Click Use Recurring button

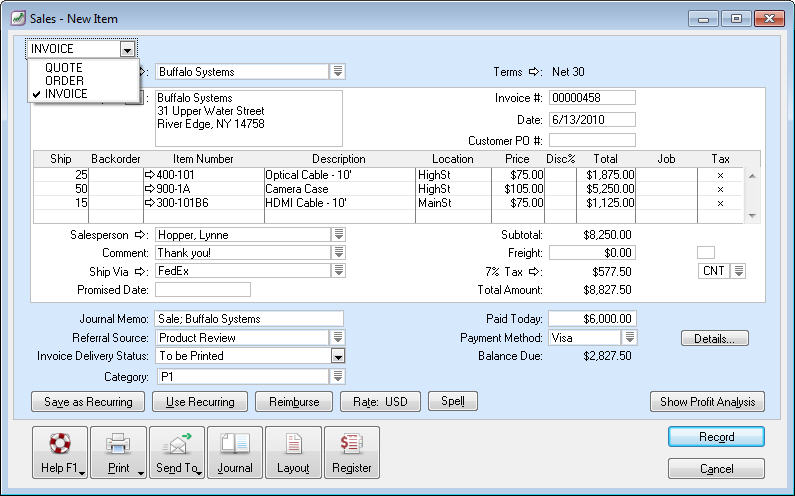click(x=200, y=402)
